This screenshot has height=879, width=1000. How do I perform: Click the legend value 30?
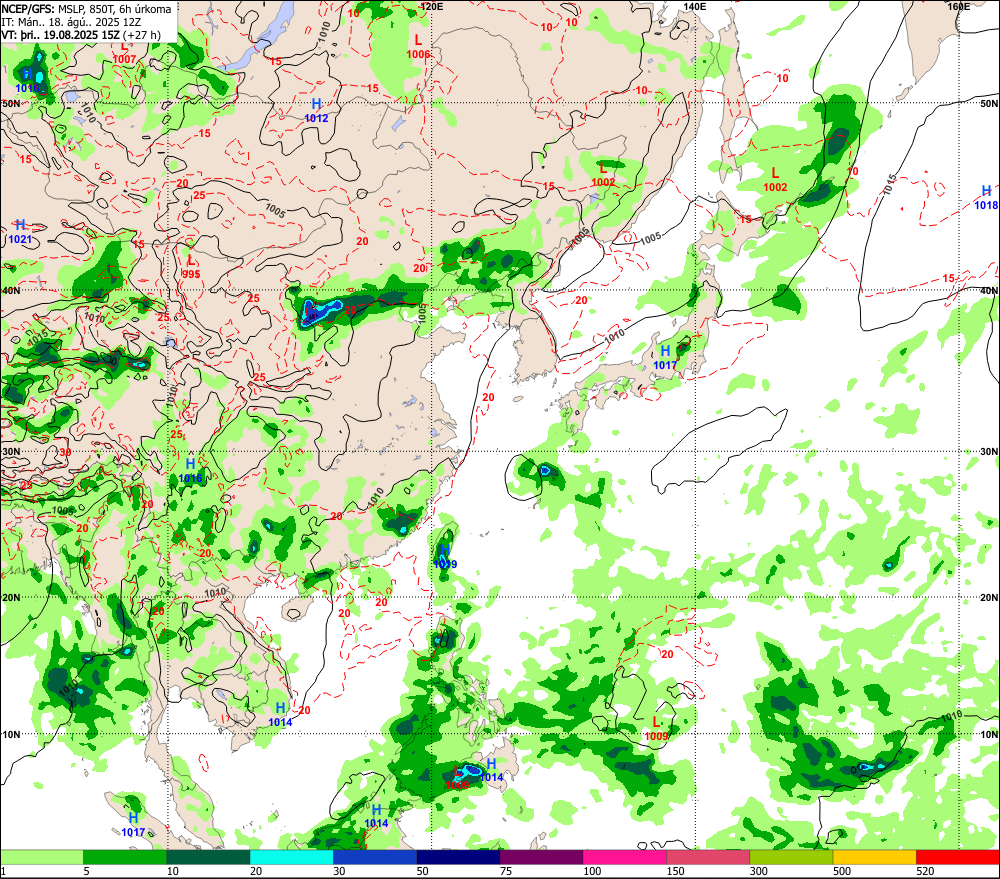[x=339, y=871]
